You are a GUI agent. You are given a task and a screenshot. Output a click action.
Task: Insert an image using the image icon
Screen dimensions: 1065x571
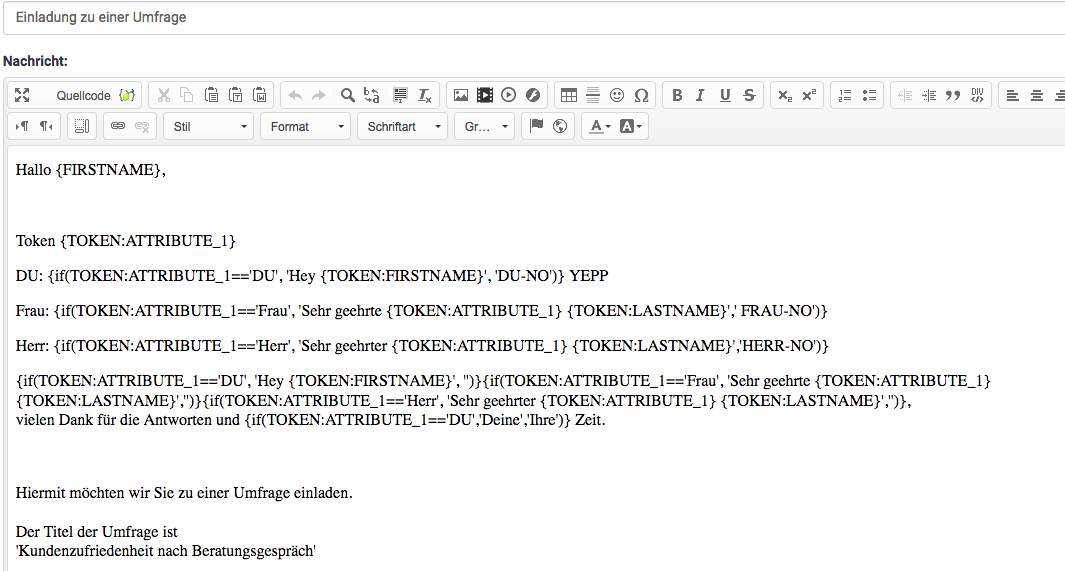click(x=461, y=95)
